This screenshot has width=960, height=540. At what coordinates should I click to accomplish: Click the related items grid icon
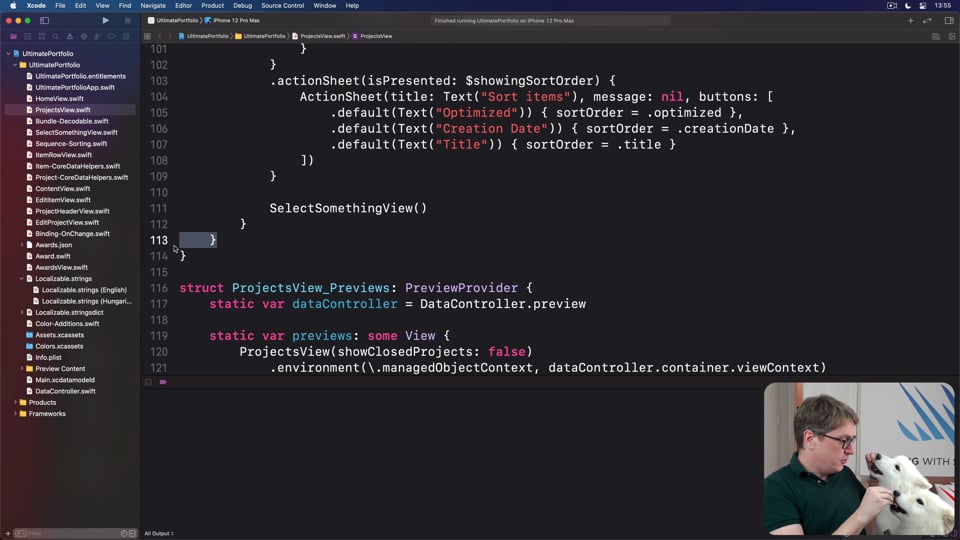(x=148, y=36)
